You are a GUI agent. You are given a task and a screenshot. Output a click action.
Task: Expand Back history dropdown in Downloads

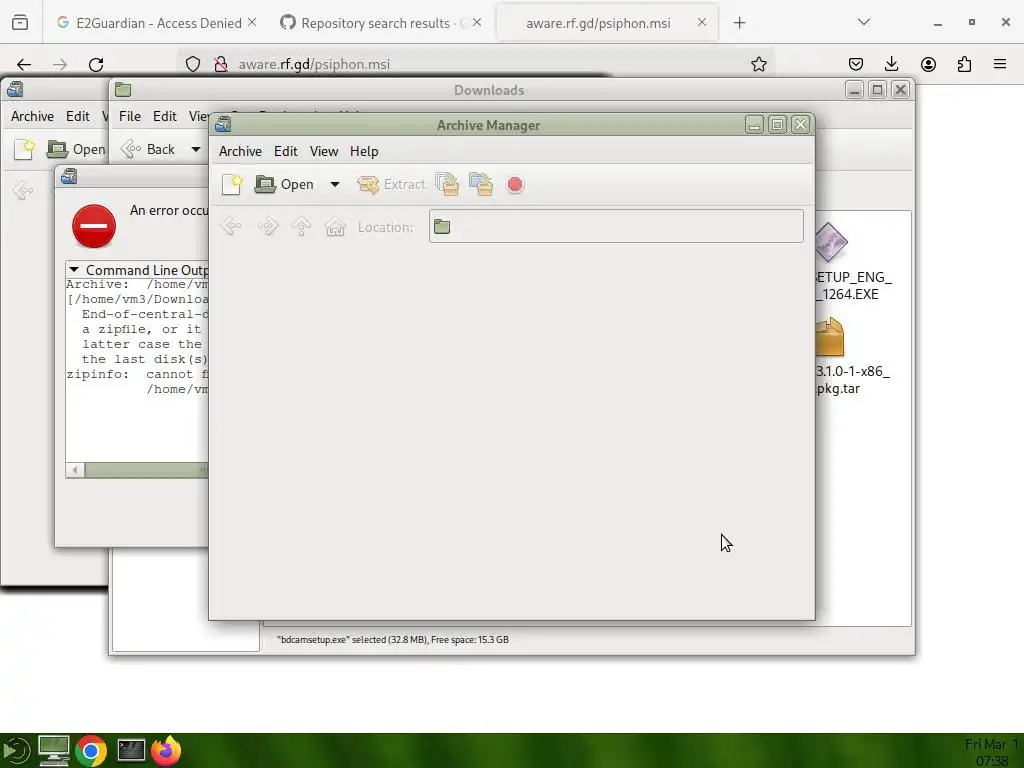[x=195, y=150]
